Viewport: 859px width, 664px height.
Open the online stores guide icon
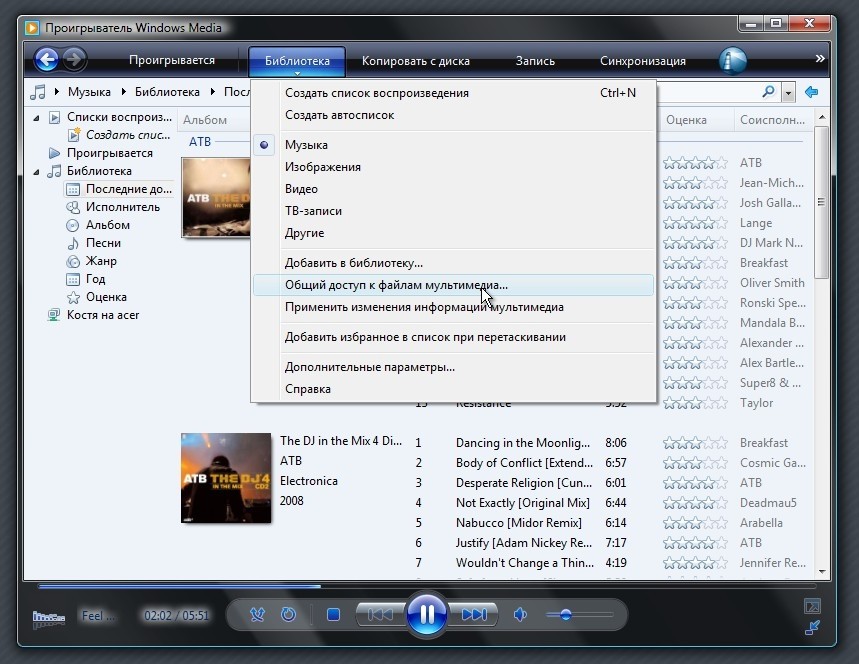click(x=732, y=60)
